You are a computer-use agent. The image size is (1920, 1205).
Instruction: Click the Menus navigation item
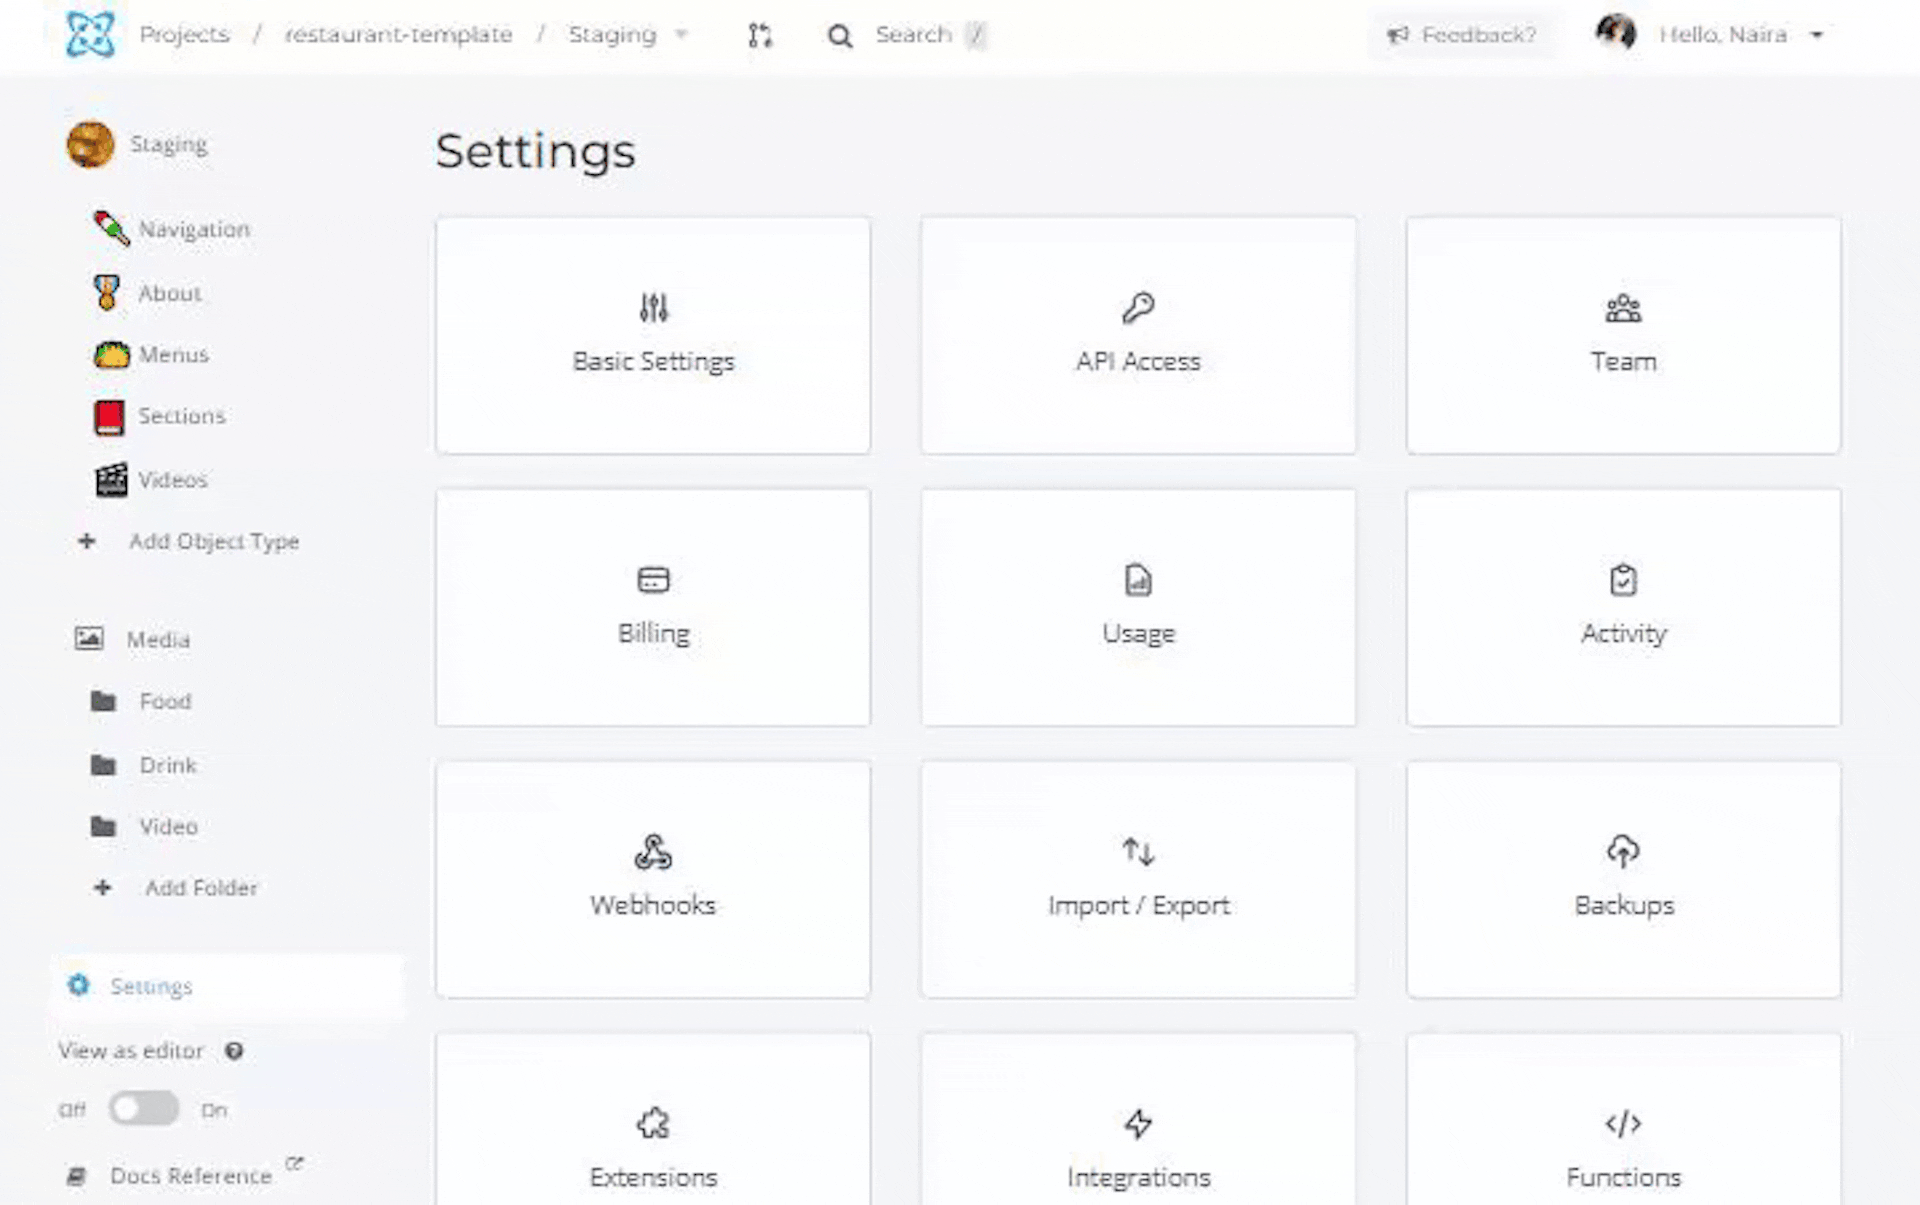point(174,354)
